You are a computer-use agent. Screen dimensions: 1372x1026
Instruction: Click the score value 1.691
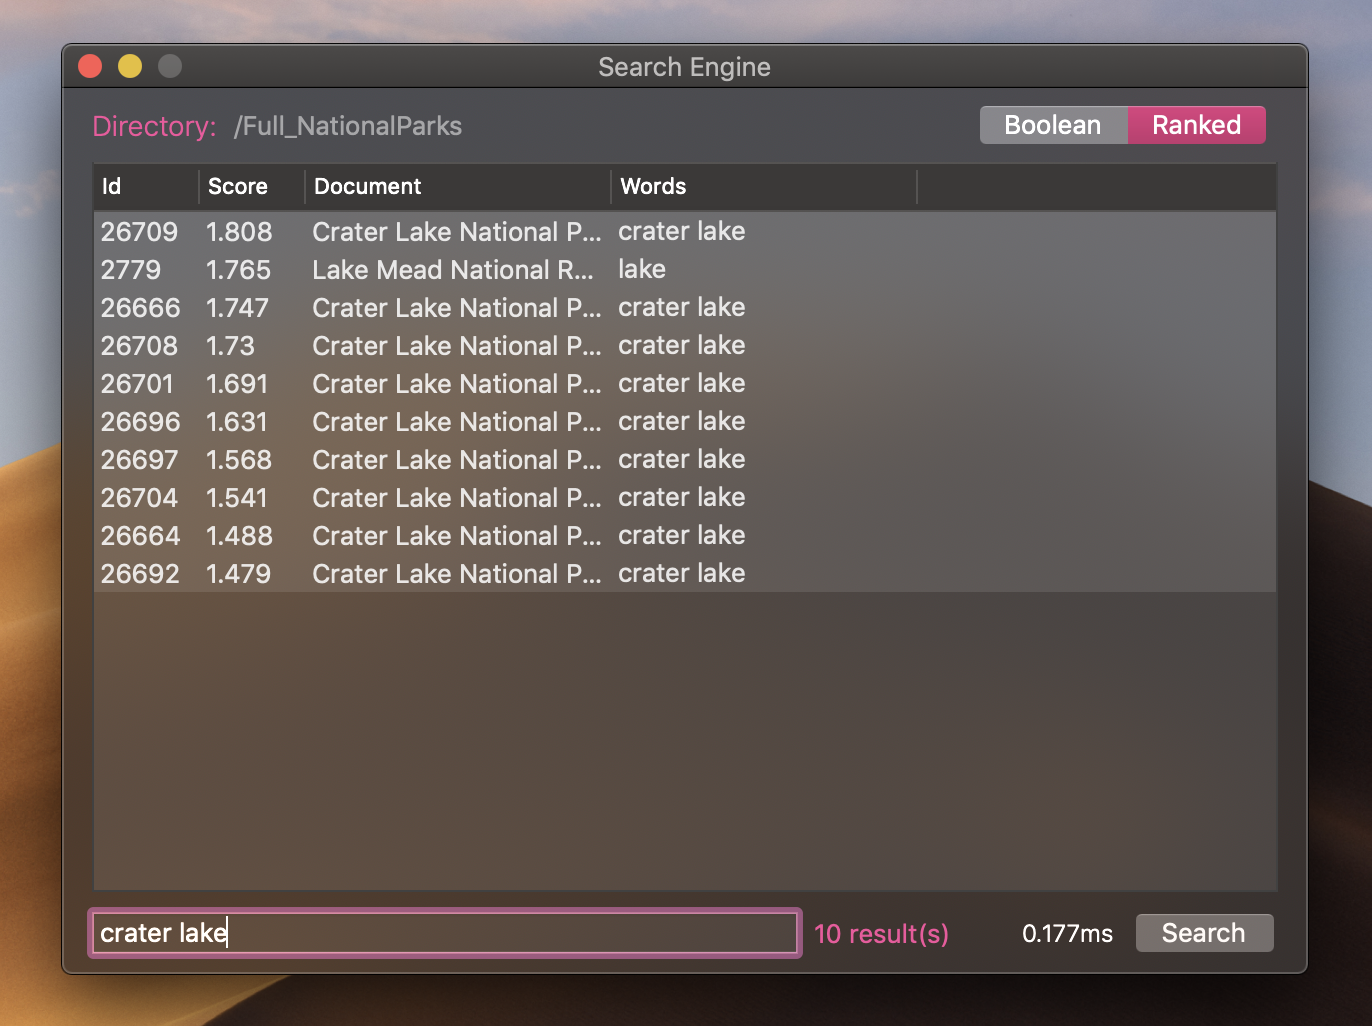237,384
